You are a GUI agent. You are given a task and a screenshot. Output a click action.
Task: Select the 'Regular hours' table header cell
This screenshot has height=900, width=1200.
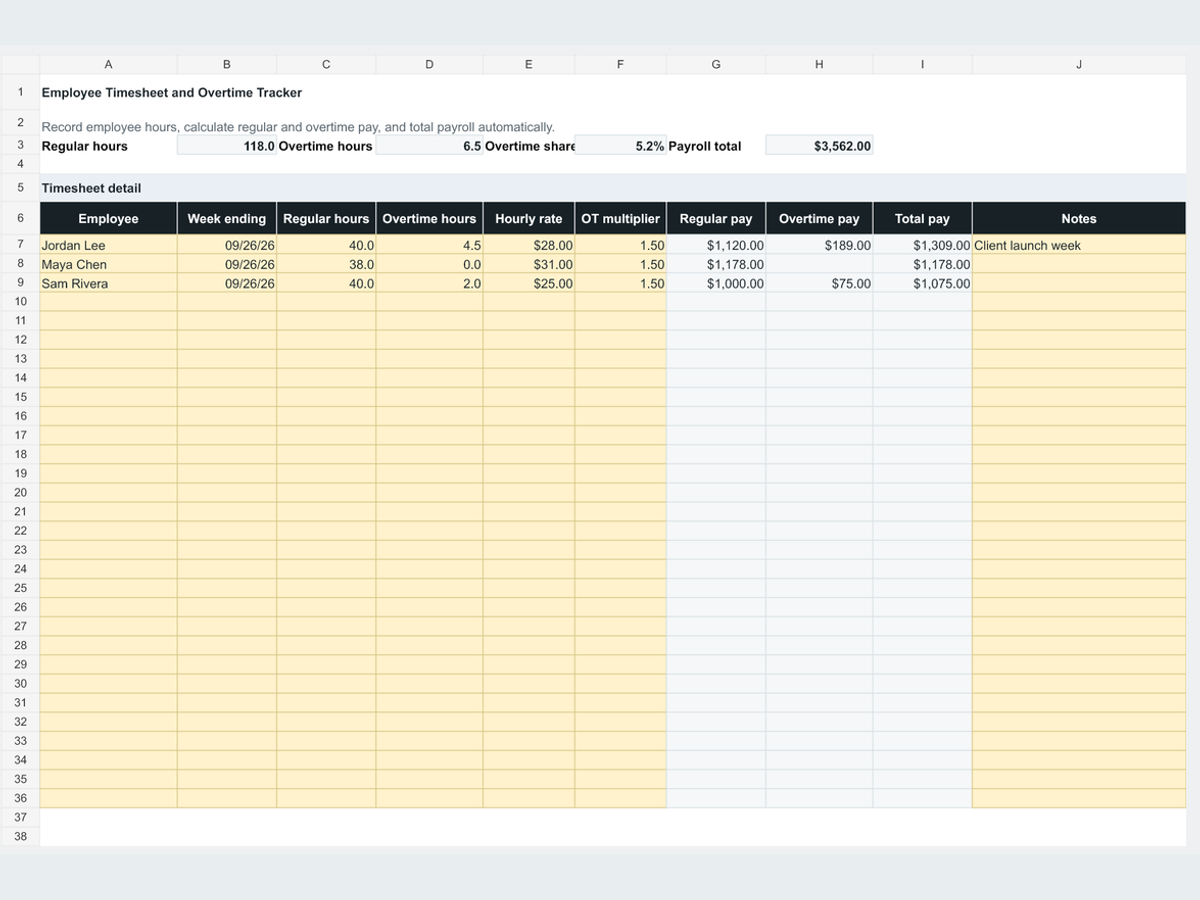326,219
